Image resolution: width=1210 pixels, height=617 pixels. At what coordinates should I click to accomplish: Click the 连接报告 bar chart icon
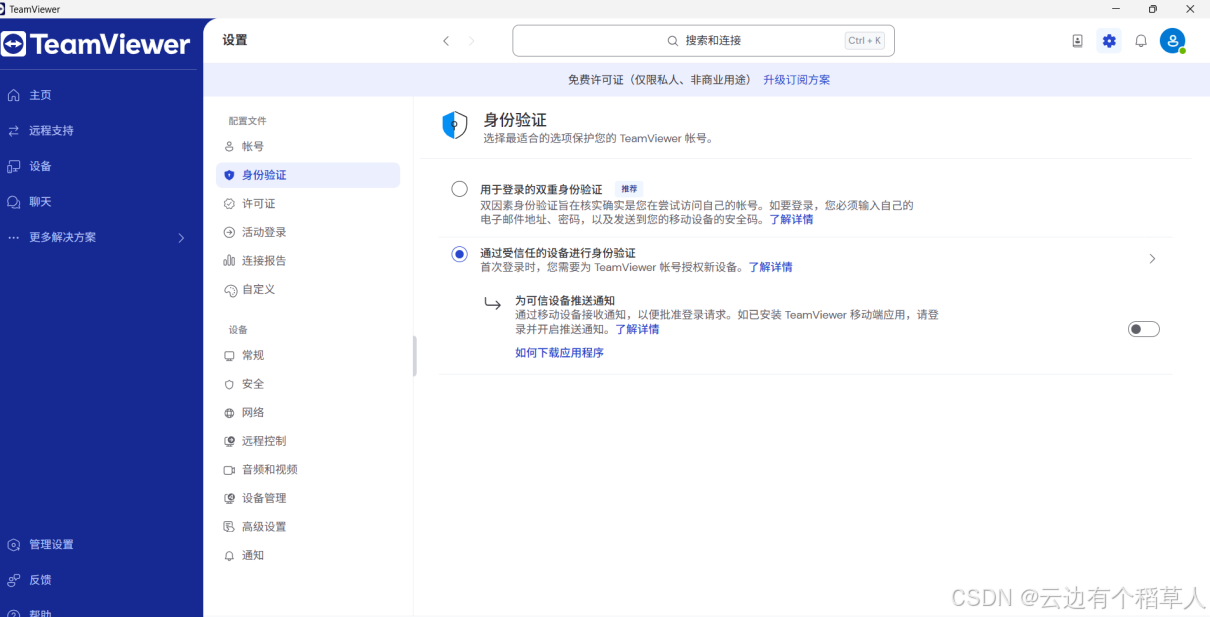229,261
